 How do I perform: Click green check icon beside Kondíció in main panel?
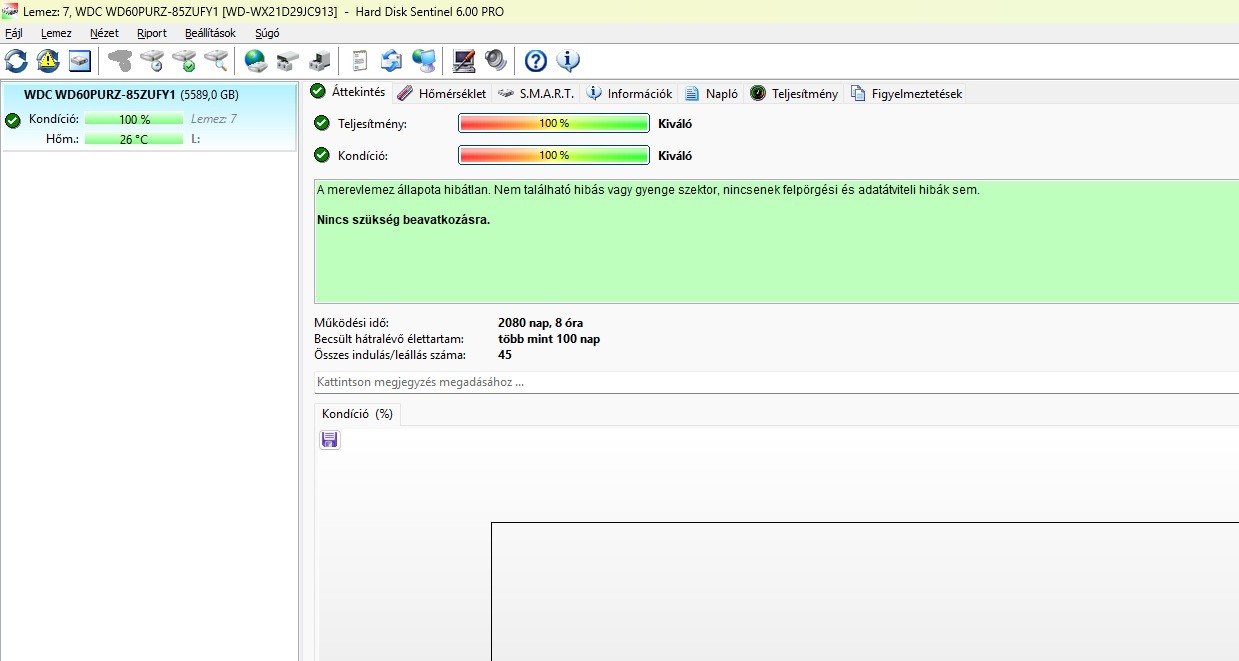click(x=322, y=155)
